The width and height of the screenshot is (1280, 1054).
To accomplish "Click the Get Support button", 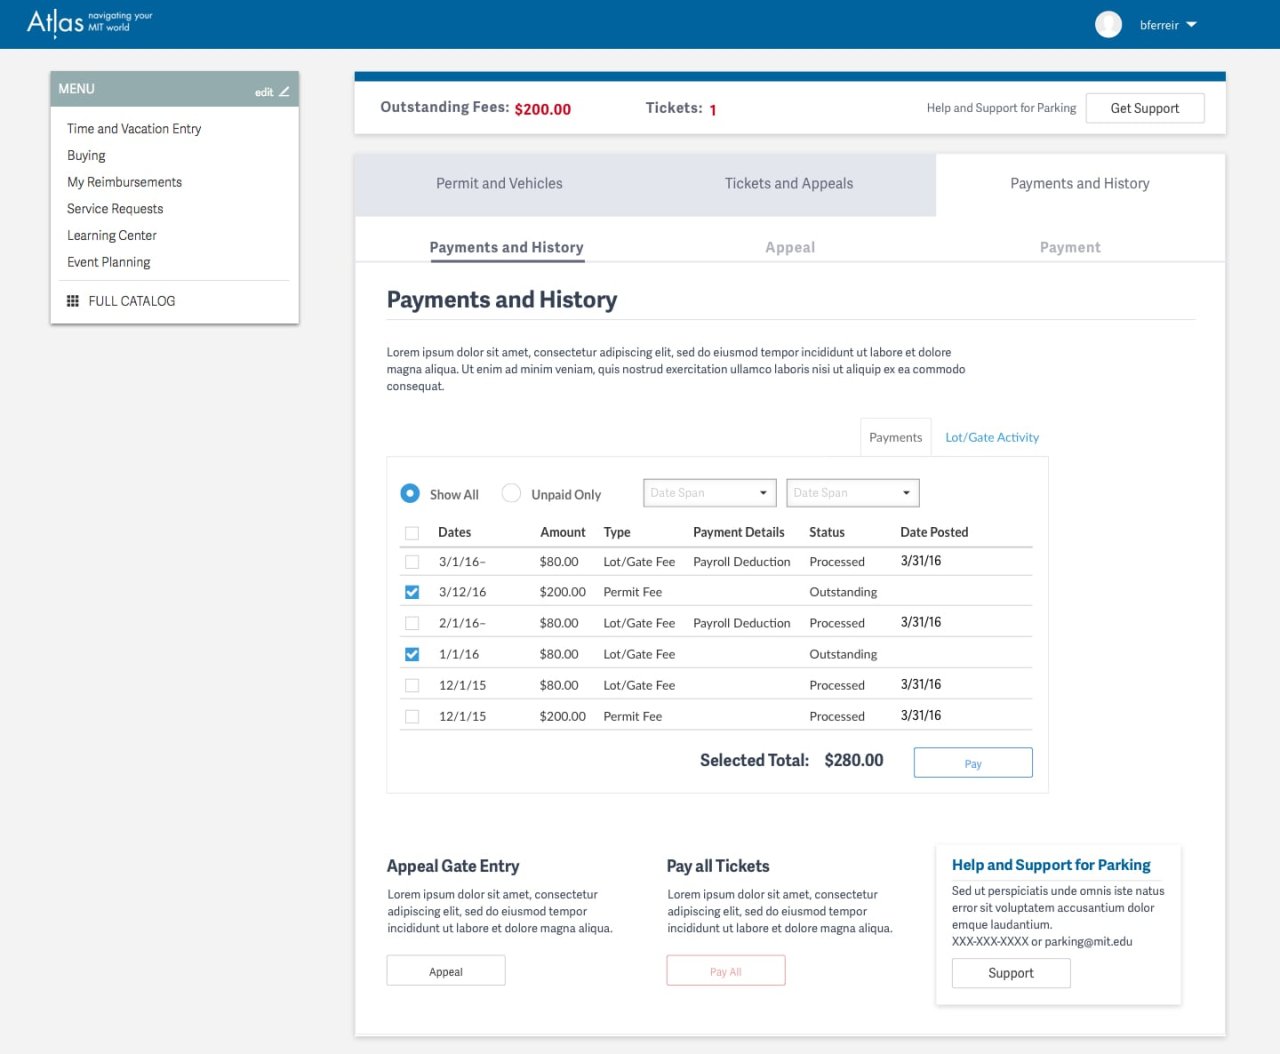I will coord(1144,108).
